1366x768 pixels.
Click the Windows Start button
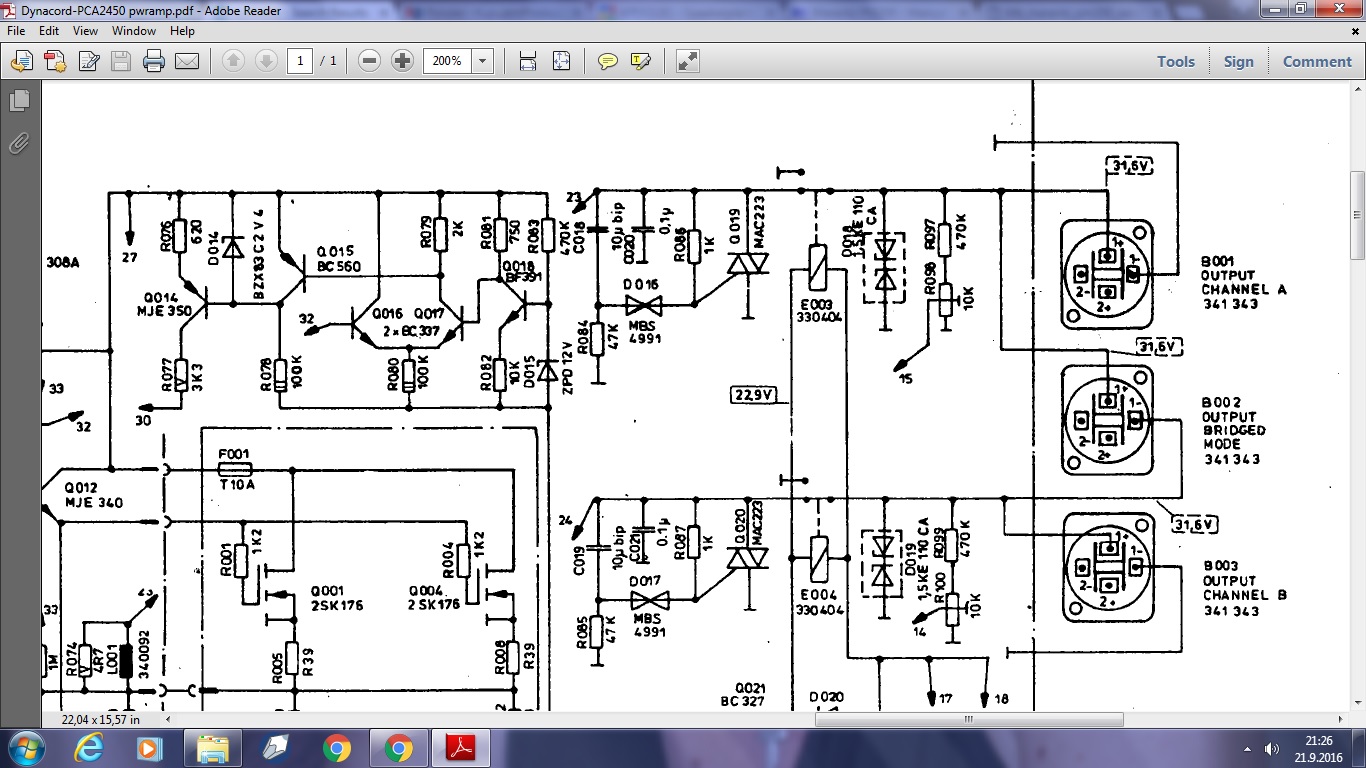(25, 747)
